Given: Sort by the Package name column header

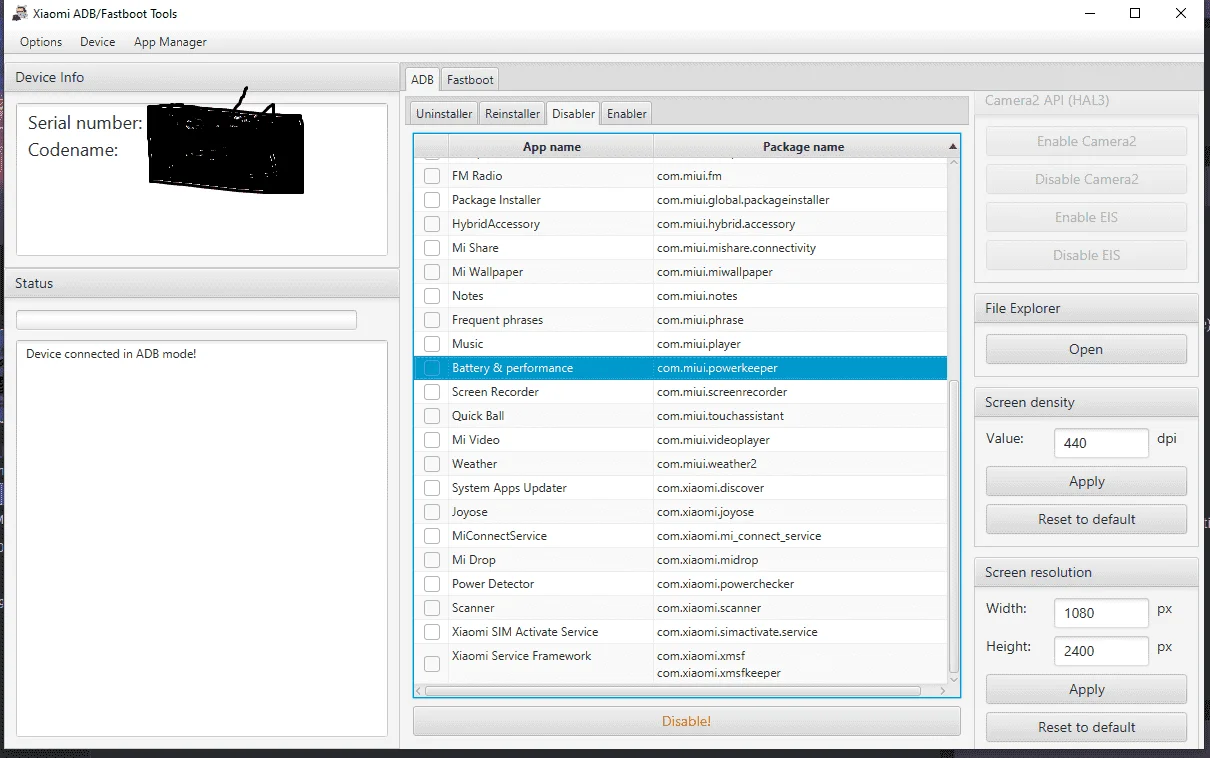Looking at the screenshot, I should (x=802, y=147).
